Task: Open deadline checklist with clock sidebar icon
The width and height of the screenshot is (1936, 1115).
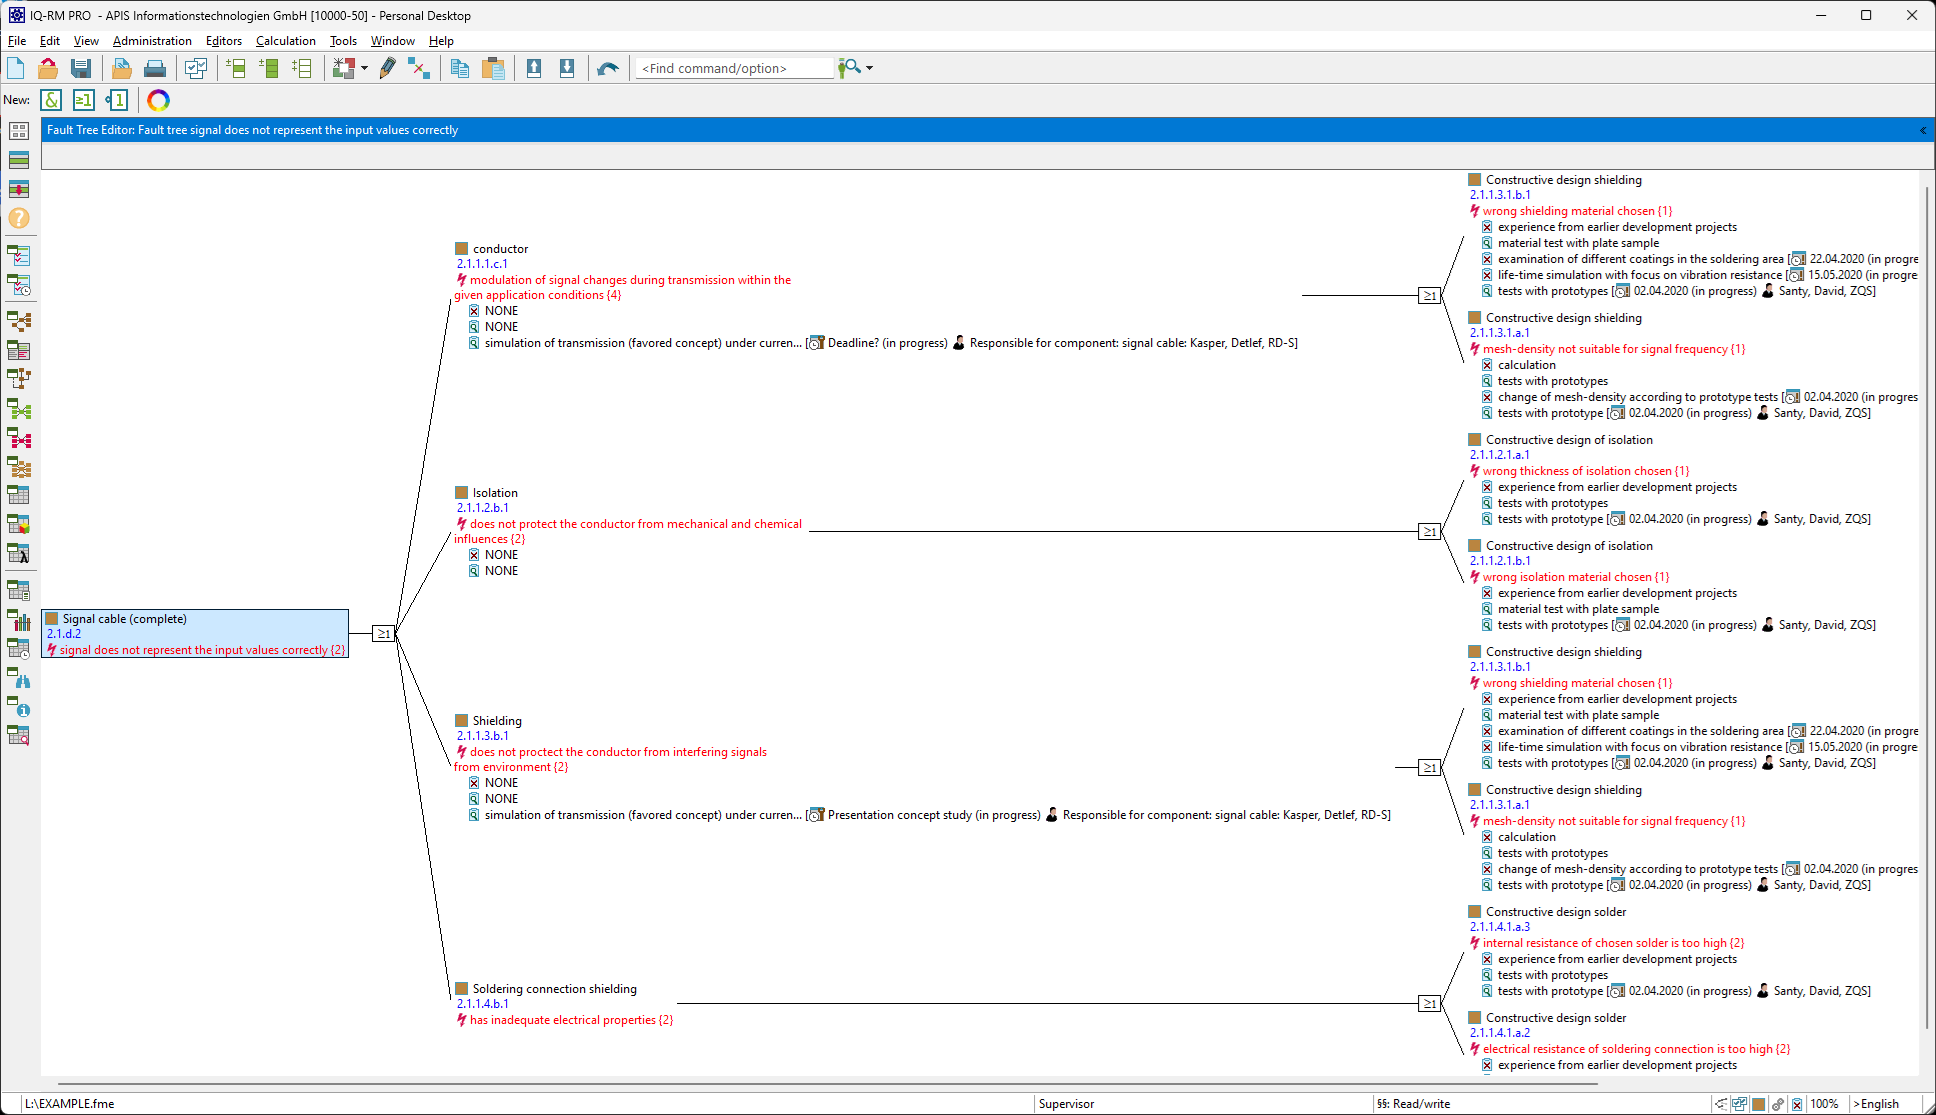Action: coord(19,285)
